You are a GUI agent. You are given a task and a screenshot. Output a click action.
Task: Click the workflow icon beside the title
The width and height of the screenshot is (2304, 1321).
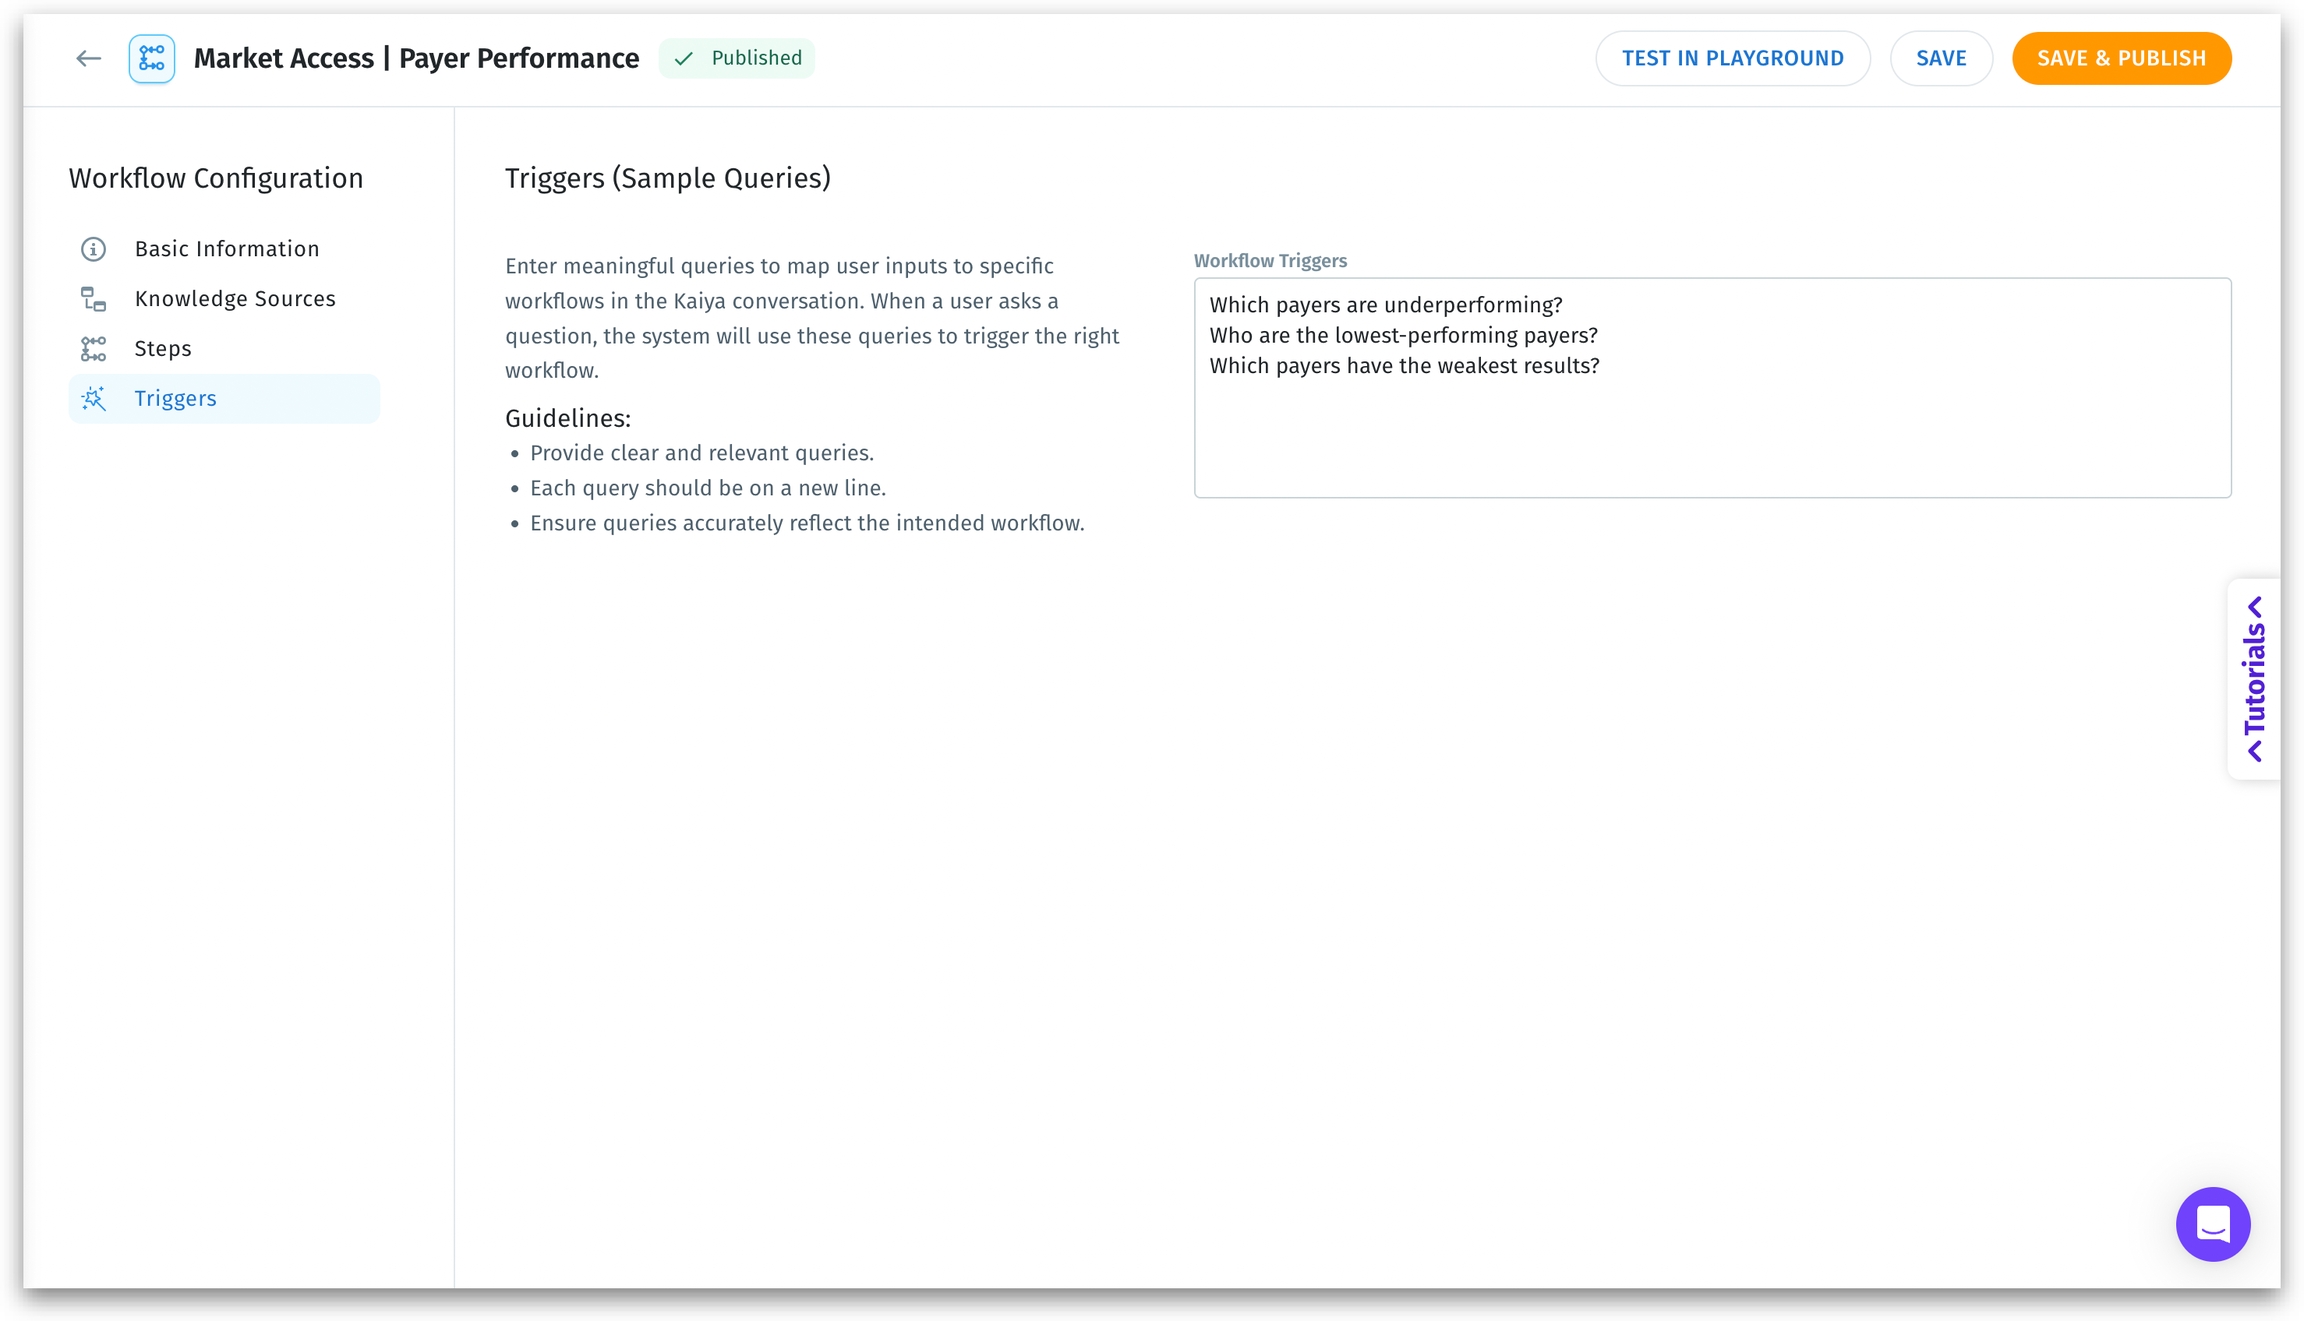tap(152, 59)
